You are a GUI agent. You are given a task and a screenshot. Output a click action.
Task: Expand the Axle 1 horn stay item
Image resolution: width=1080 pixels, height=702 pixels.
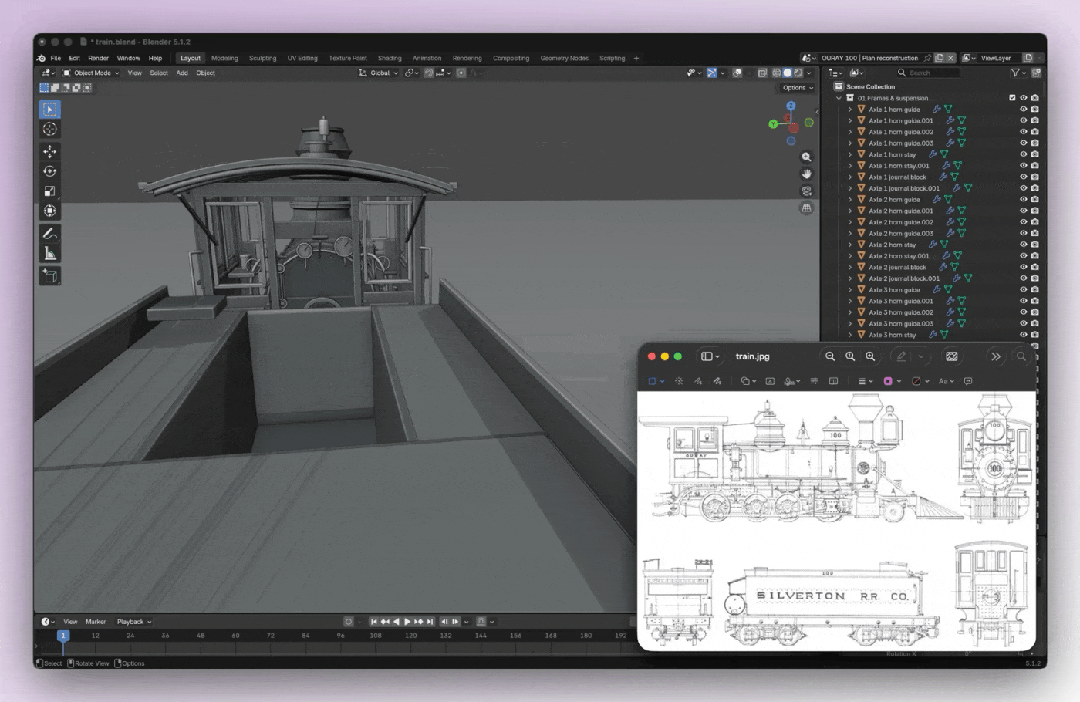click(851, 154)
